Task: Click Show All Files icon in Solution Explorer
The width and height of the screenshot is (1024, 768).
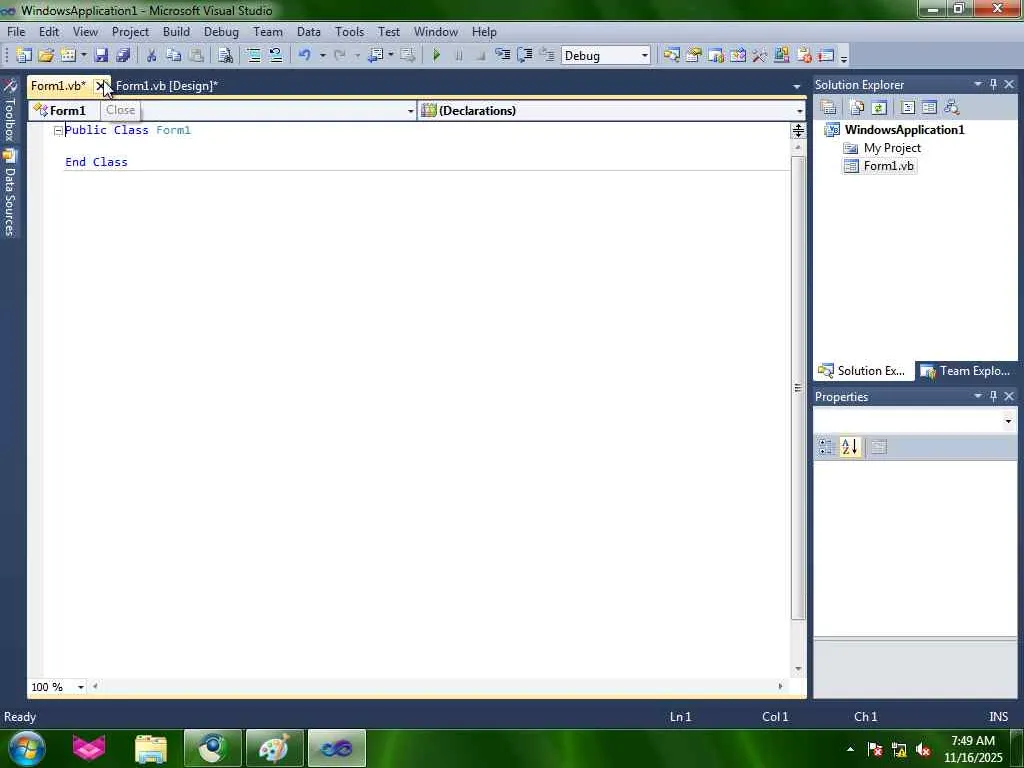Action: [x=857, y=108]
